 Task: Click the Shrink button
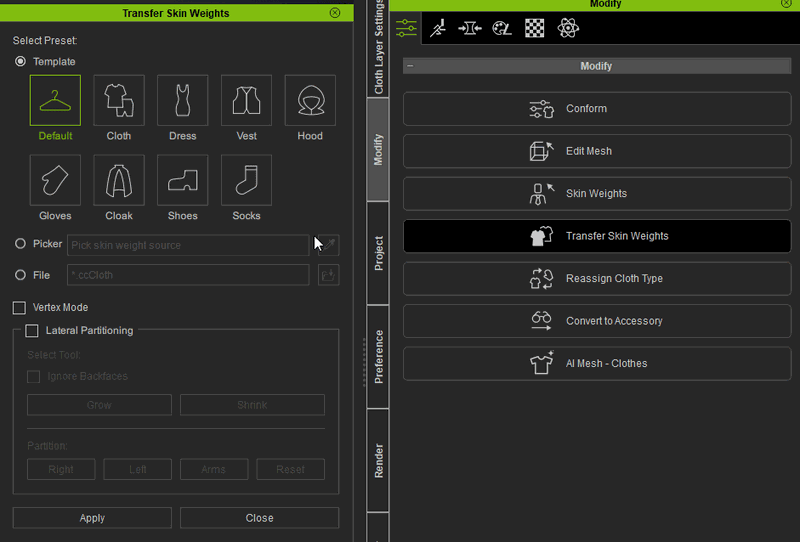click(252, 405)
